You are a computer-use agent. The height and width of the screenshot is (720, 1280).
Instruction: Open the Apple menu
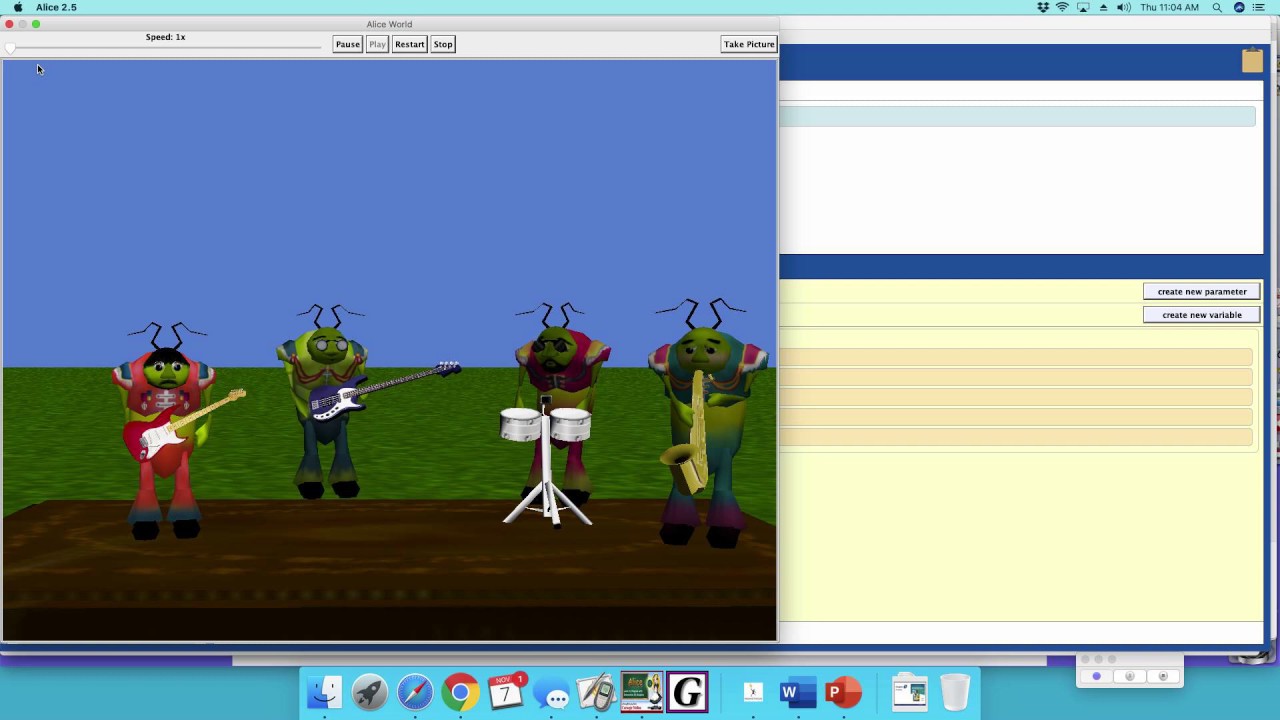click(18, 7)
